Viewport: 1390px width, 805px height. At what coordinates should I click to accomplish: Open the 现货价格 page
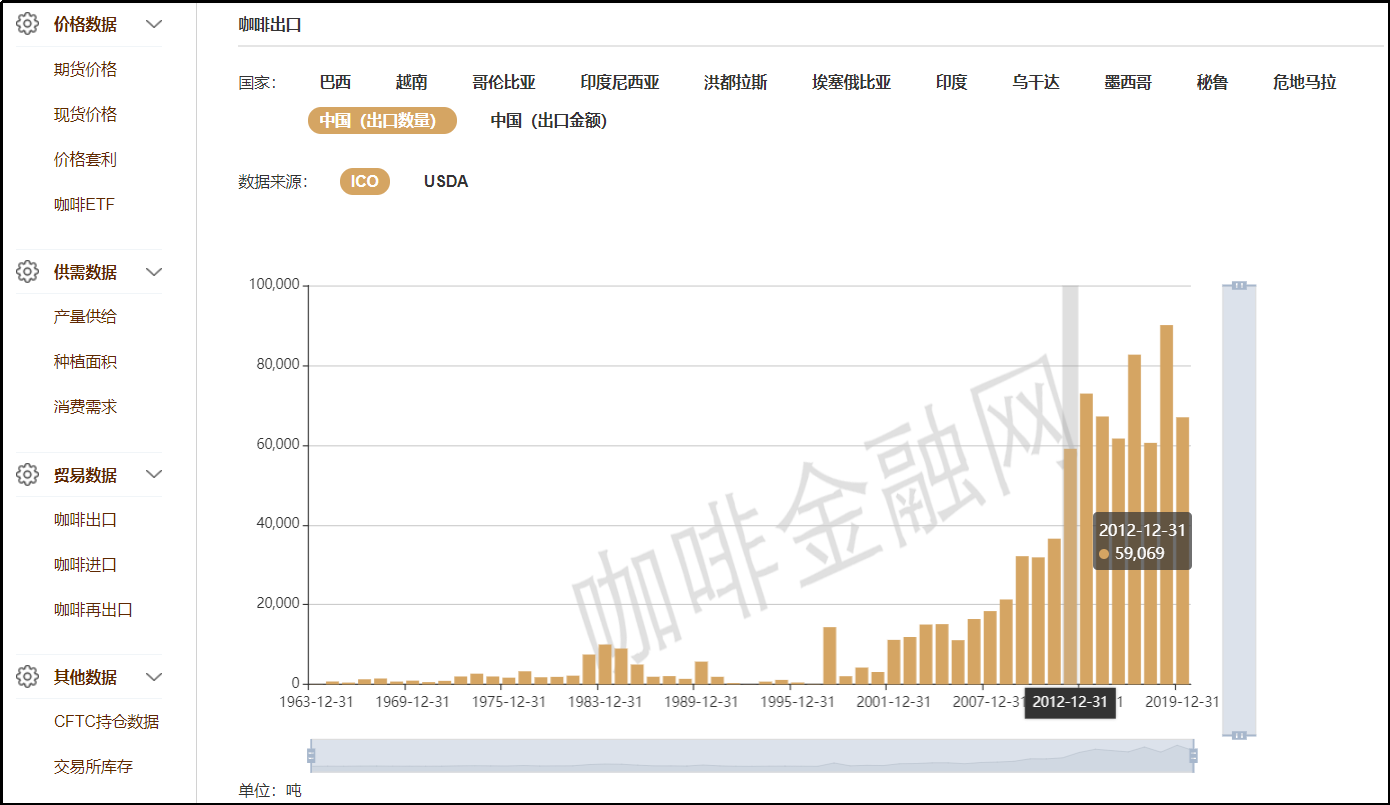tap(85, 114)
